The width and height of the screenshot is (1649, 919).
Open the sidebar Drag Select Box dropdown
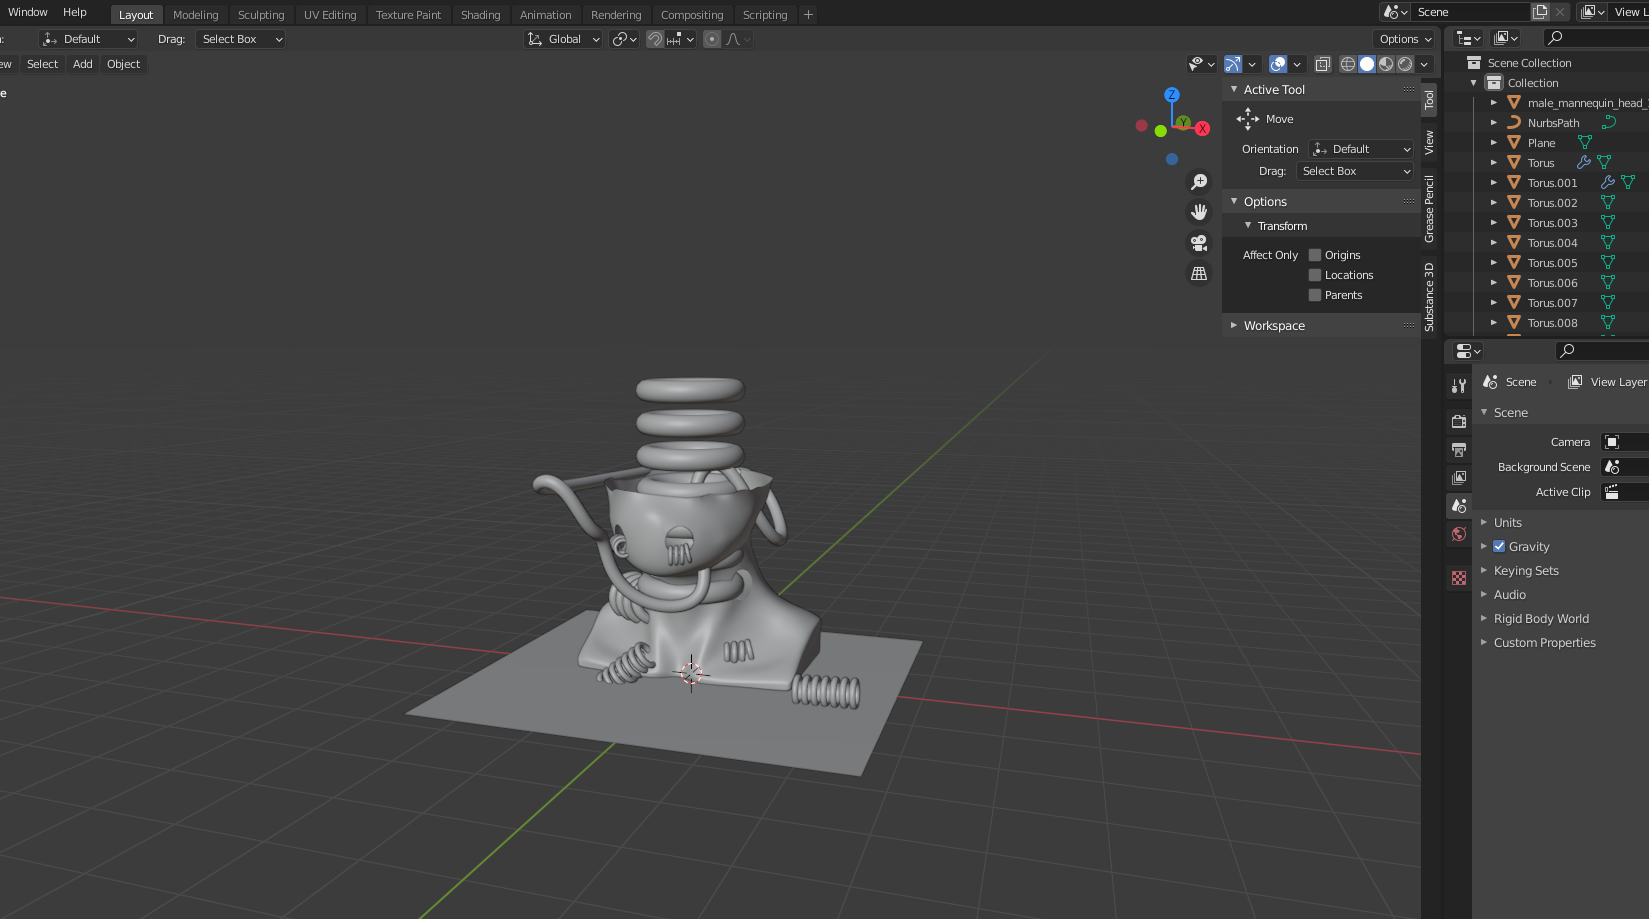click(1355, 171)
